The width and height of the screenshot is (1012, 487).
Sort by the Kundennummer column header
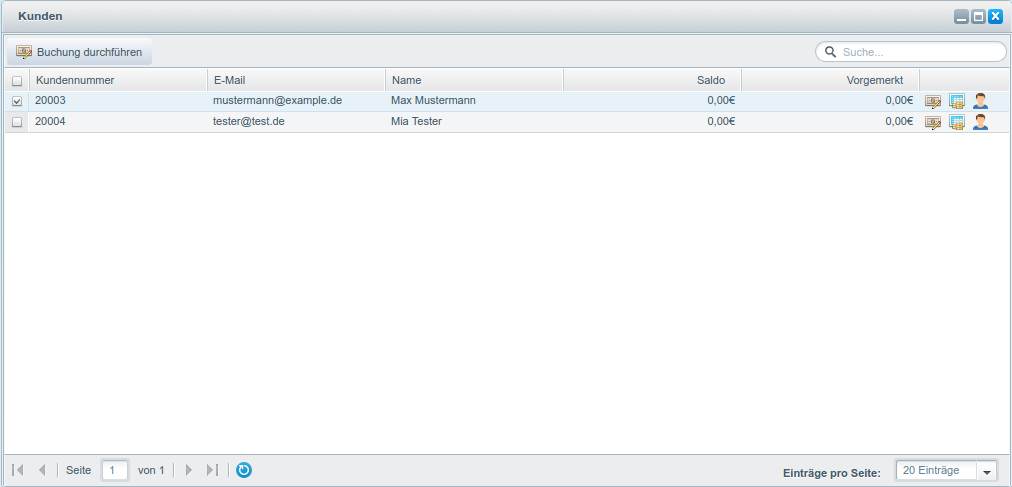tap(118, 80)
